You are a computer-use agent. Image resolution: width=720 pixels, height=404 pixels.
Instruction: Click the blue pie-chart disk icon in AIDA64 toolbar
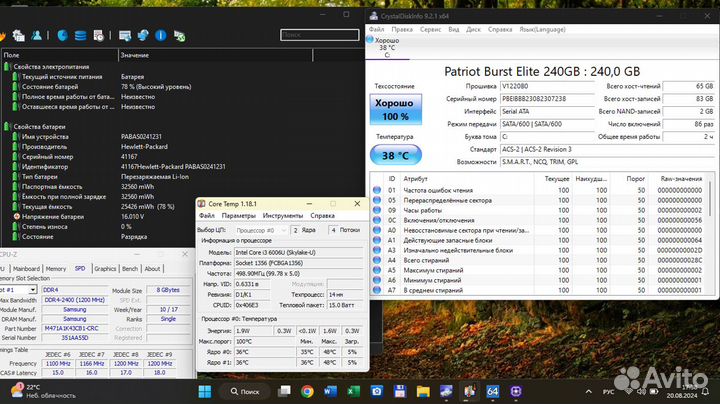62,35
